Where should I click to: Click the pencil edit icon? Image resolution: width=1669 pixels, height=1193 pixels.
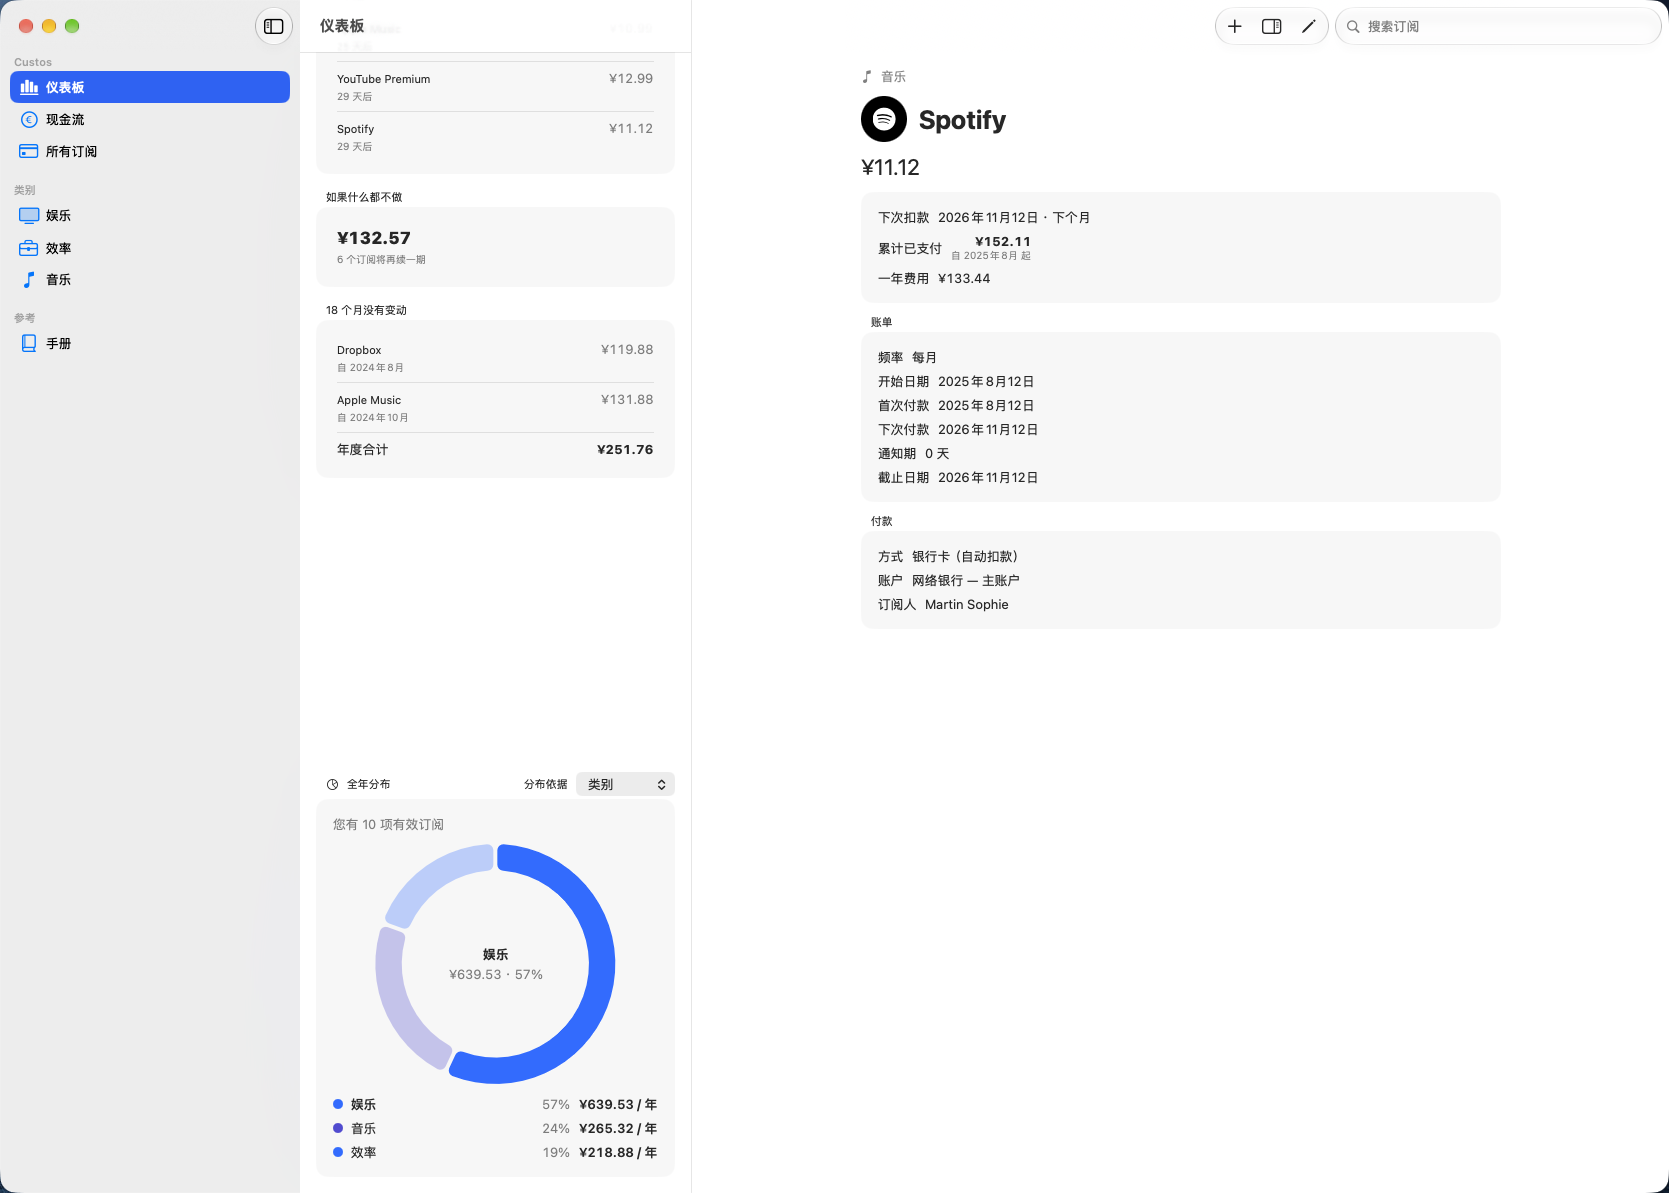[x=1308, y=27]
